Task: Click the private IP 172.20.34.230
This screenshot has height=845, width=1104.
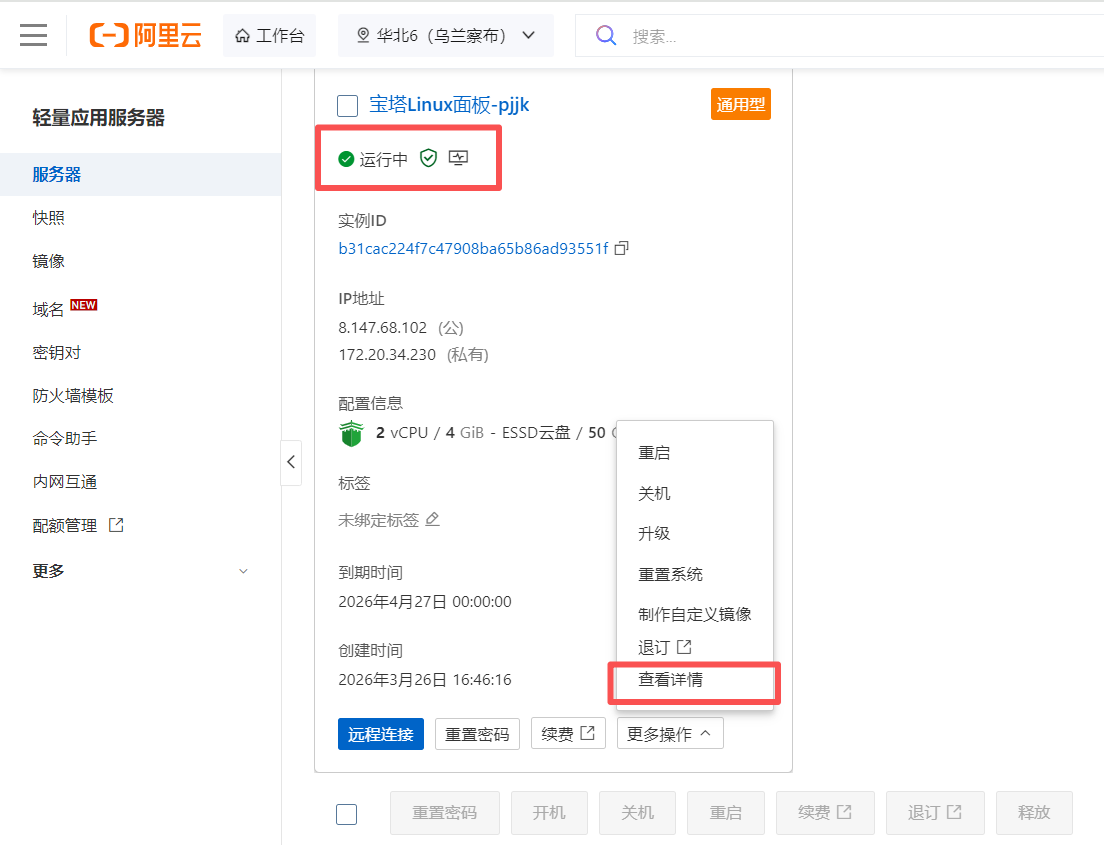Action: (x=387, y=354)
